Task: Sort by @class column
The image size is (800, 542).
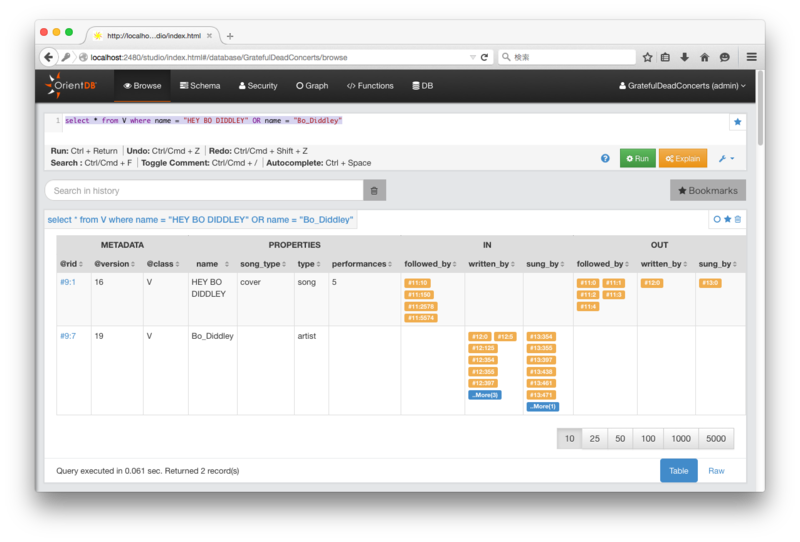Action: coord(163,264)
